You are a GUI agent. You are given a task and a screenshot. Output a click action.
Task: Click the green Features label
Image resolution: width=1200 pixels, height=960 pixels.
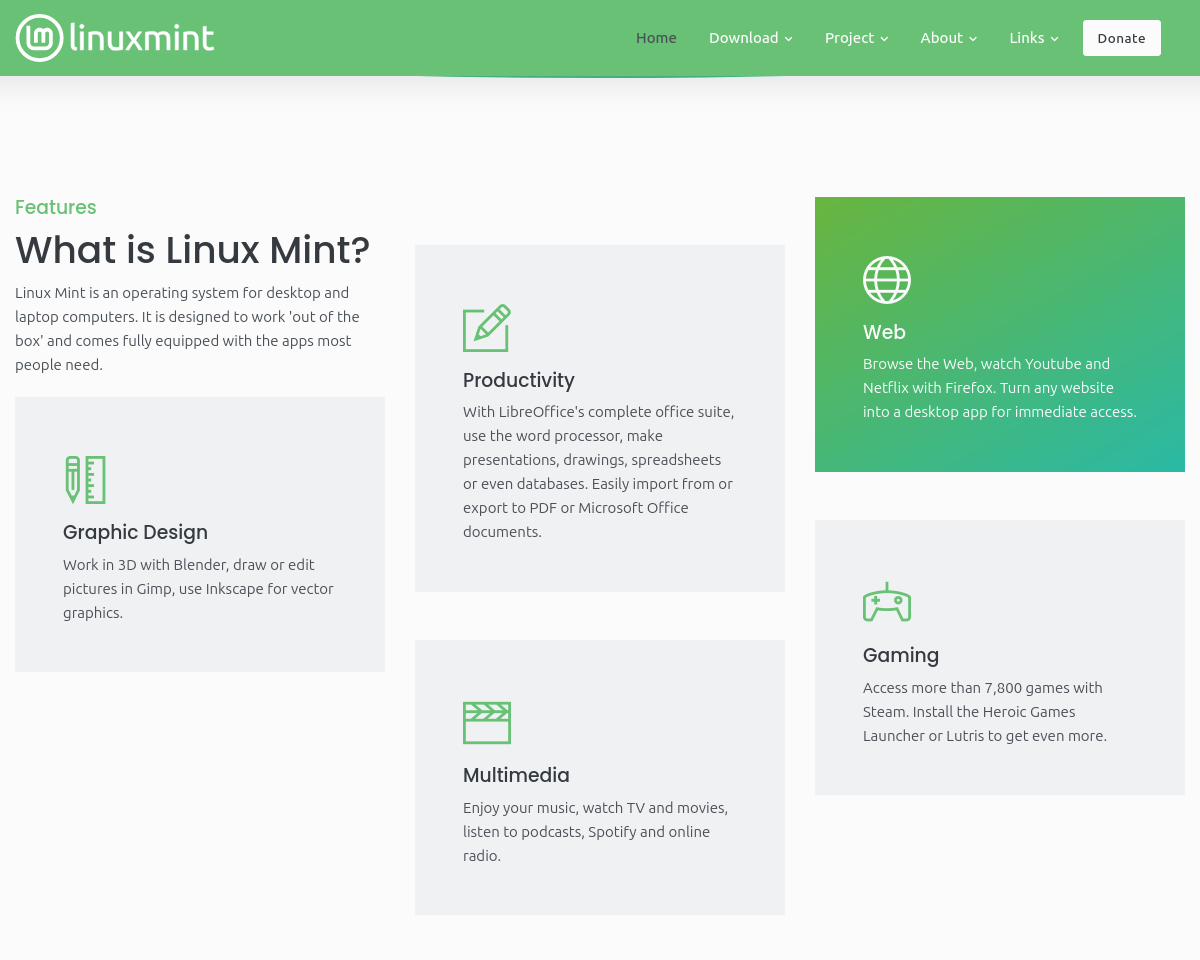tap(56, 207)
